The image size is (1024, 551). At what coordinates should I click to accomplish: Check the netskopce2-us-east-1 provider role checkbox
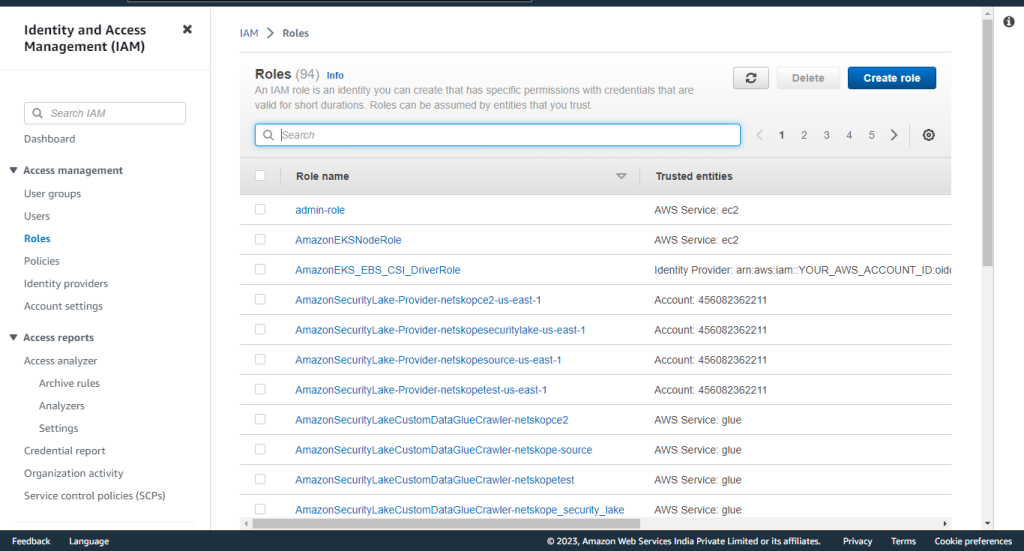pyautogui.click(x=261, y=300)
